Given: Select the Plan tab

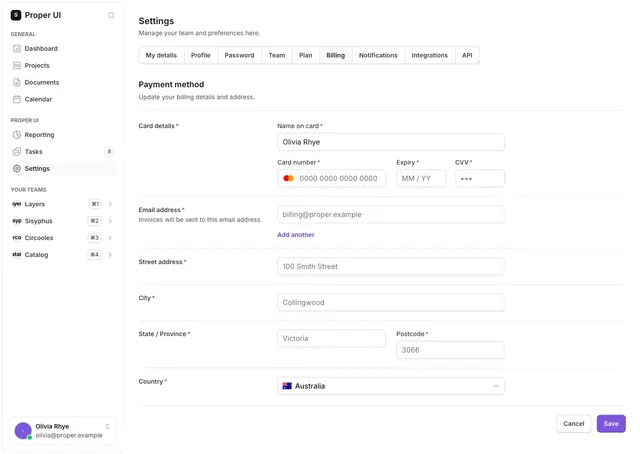Looking at the screenshot, I should click(306, 55).
